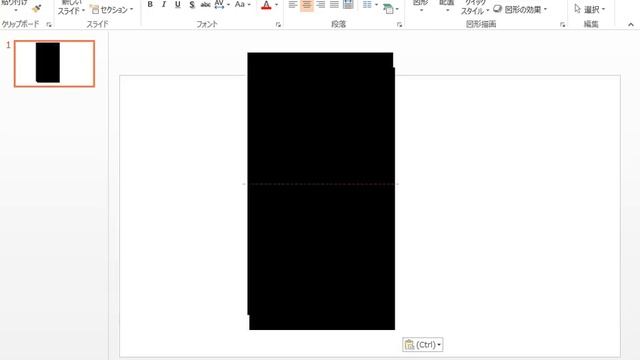Screen dimensions: 640x360
Task: Open the Drawing (図形描画) dialog launcher
Action: pos(562,25)
